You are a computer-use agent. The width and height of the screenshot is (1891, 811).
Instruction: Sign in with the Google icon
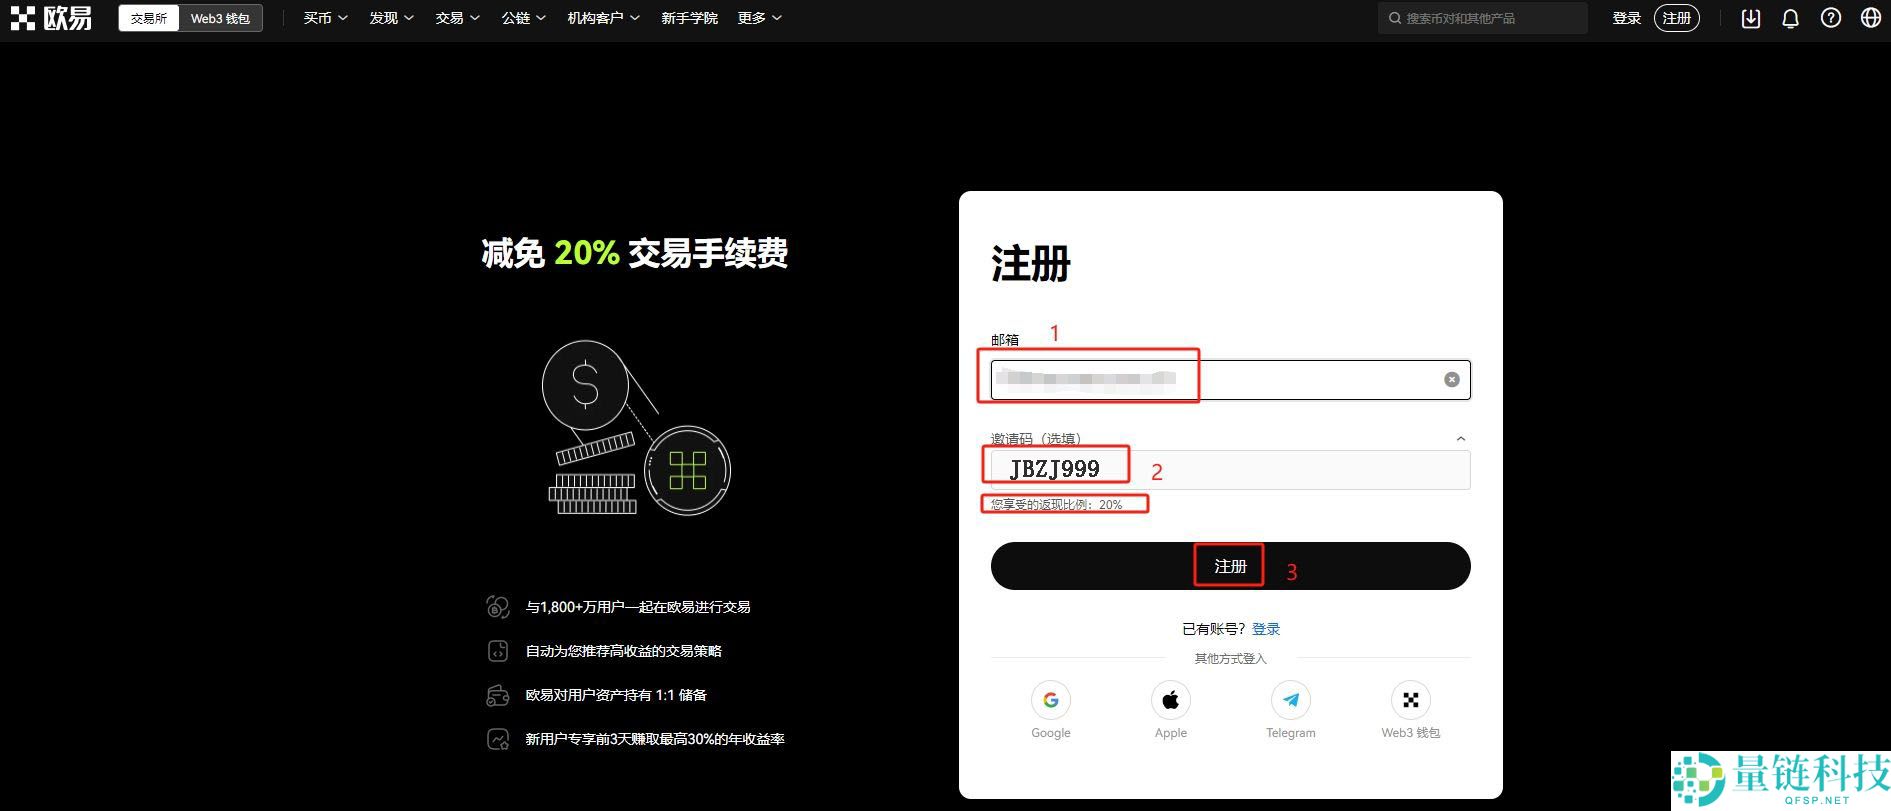[x=1051, y=700]
